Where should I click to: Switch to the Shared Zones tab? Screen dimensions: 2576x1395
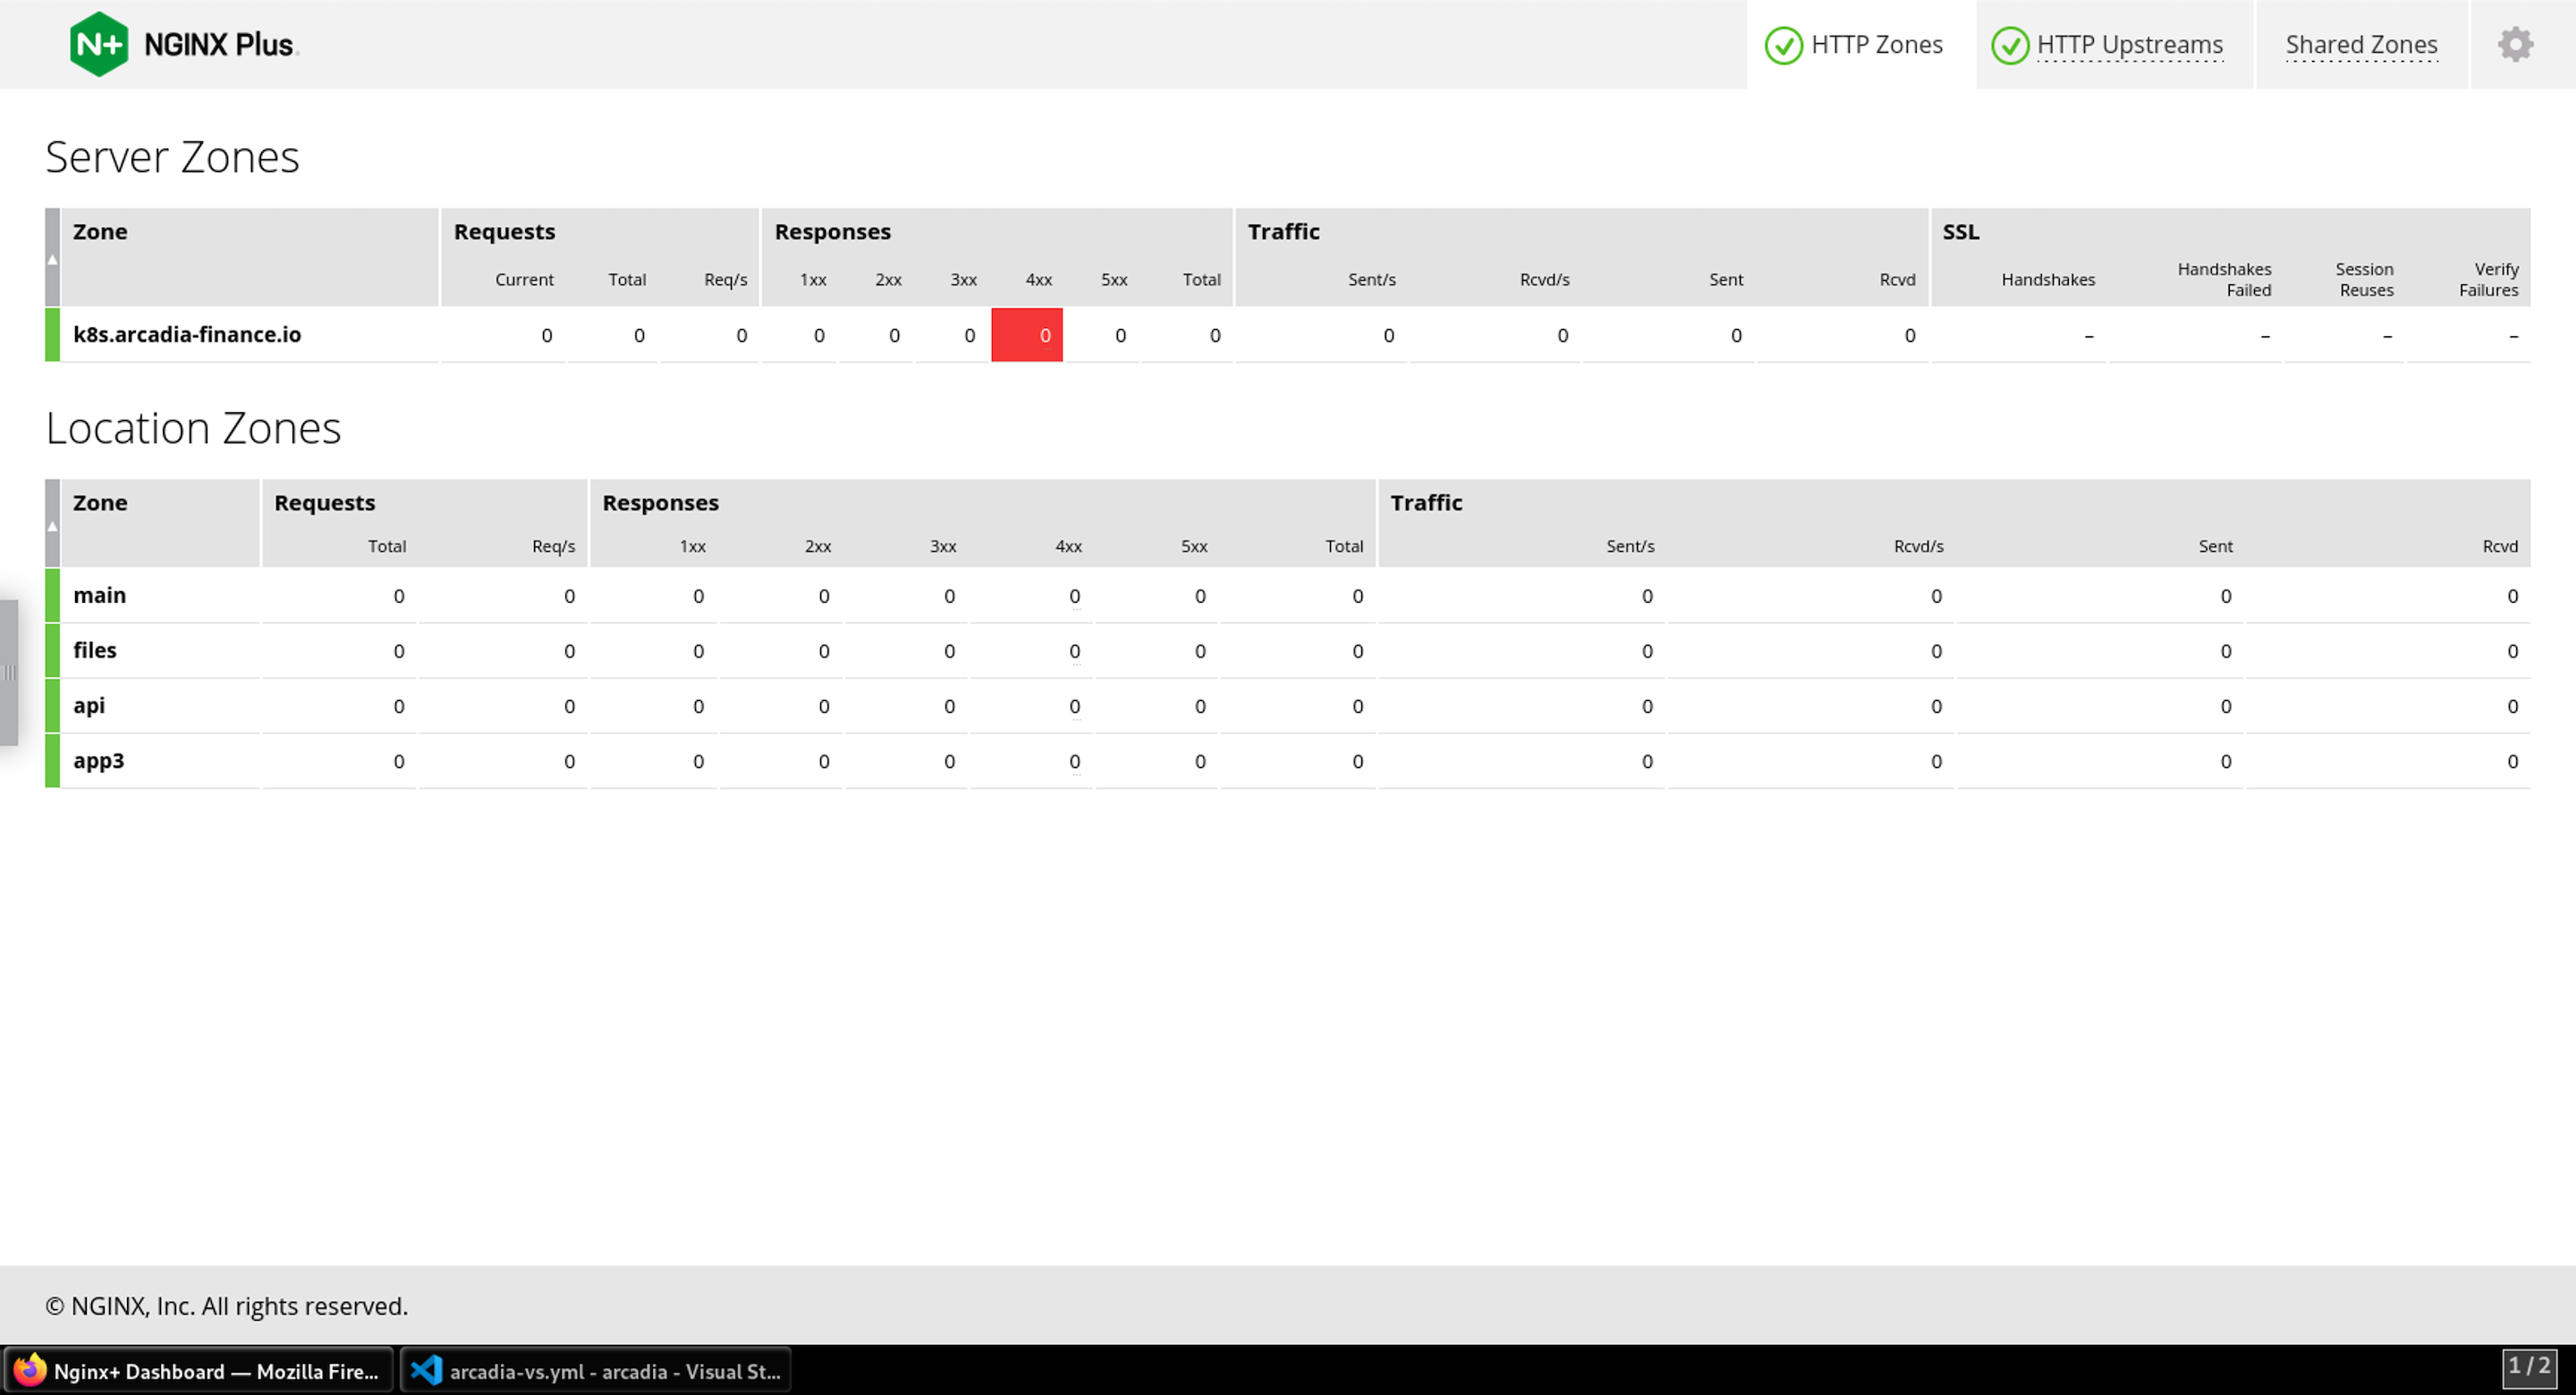coord(2361,45)
